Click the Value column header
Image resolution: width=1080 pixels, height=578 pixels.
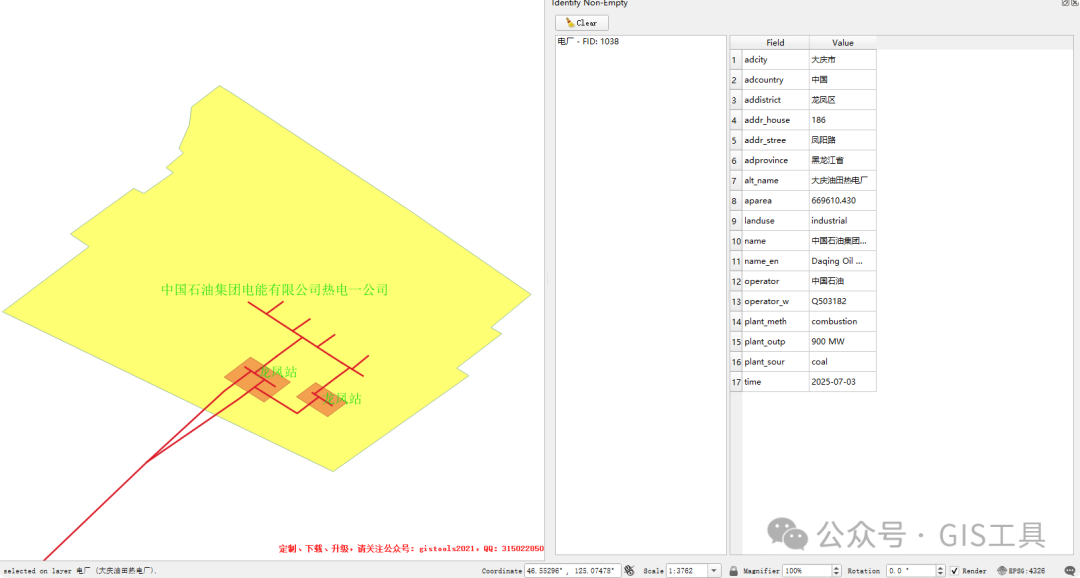click(842, 43)
